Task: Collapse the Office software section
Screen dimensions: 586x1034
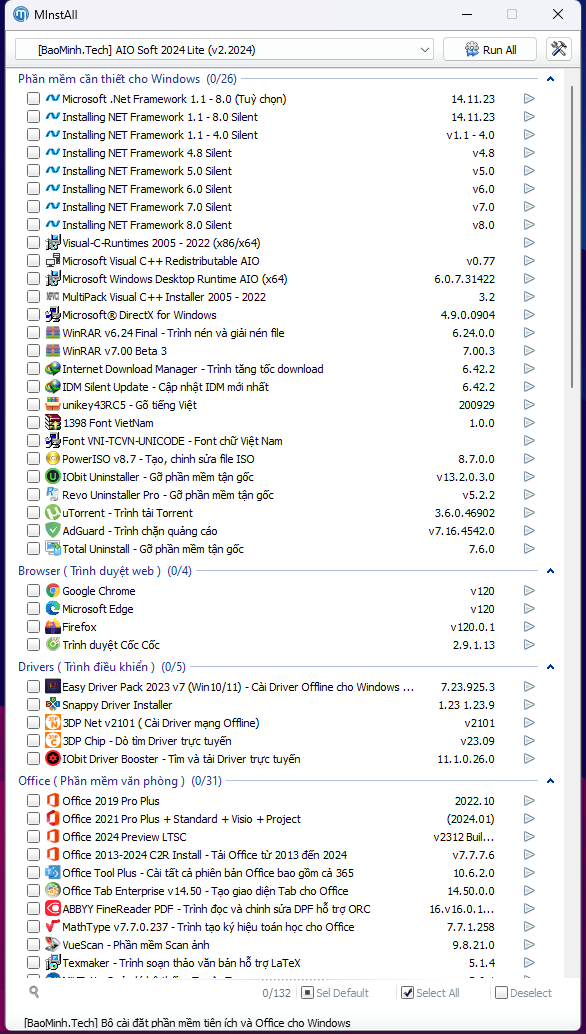Action: click(x=550, y=781)
